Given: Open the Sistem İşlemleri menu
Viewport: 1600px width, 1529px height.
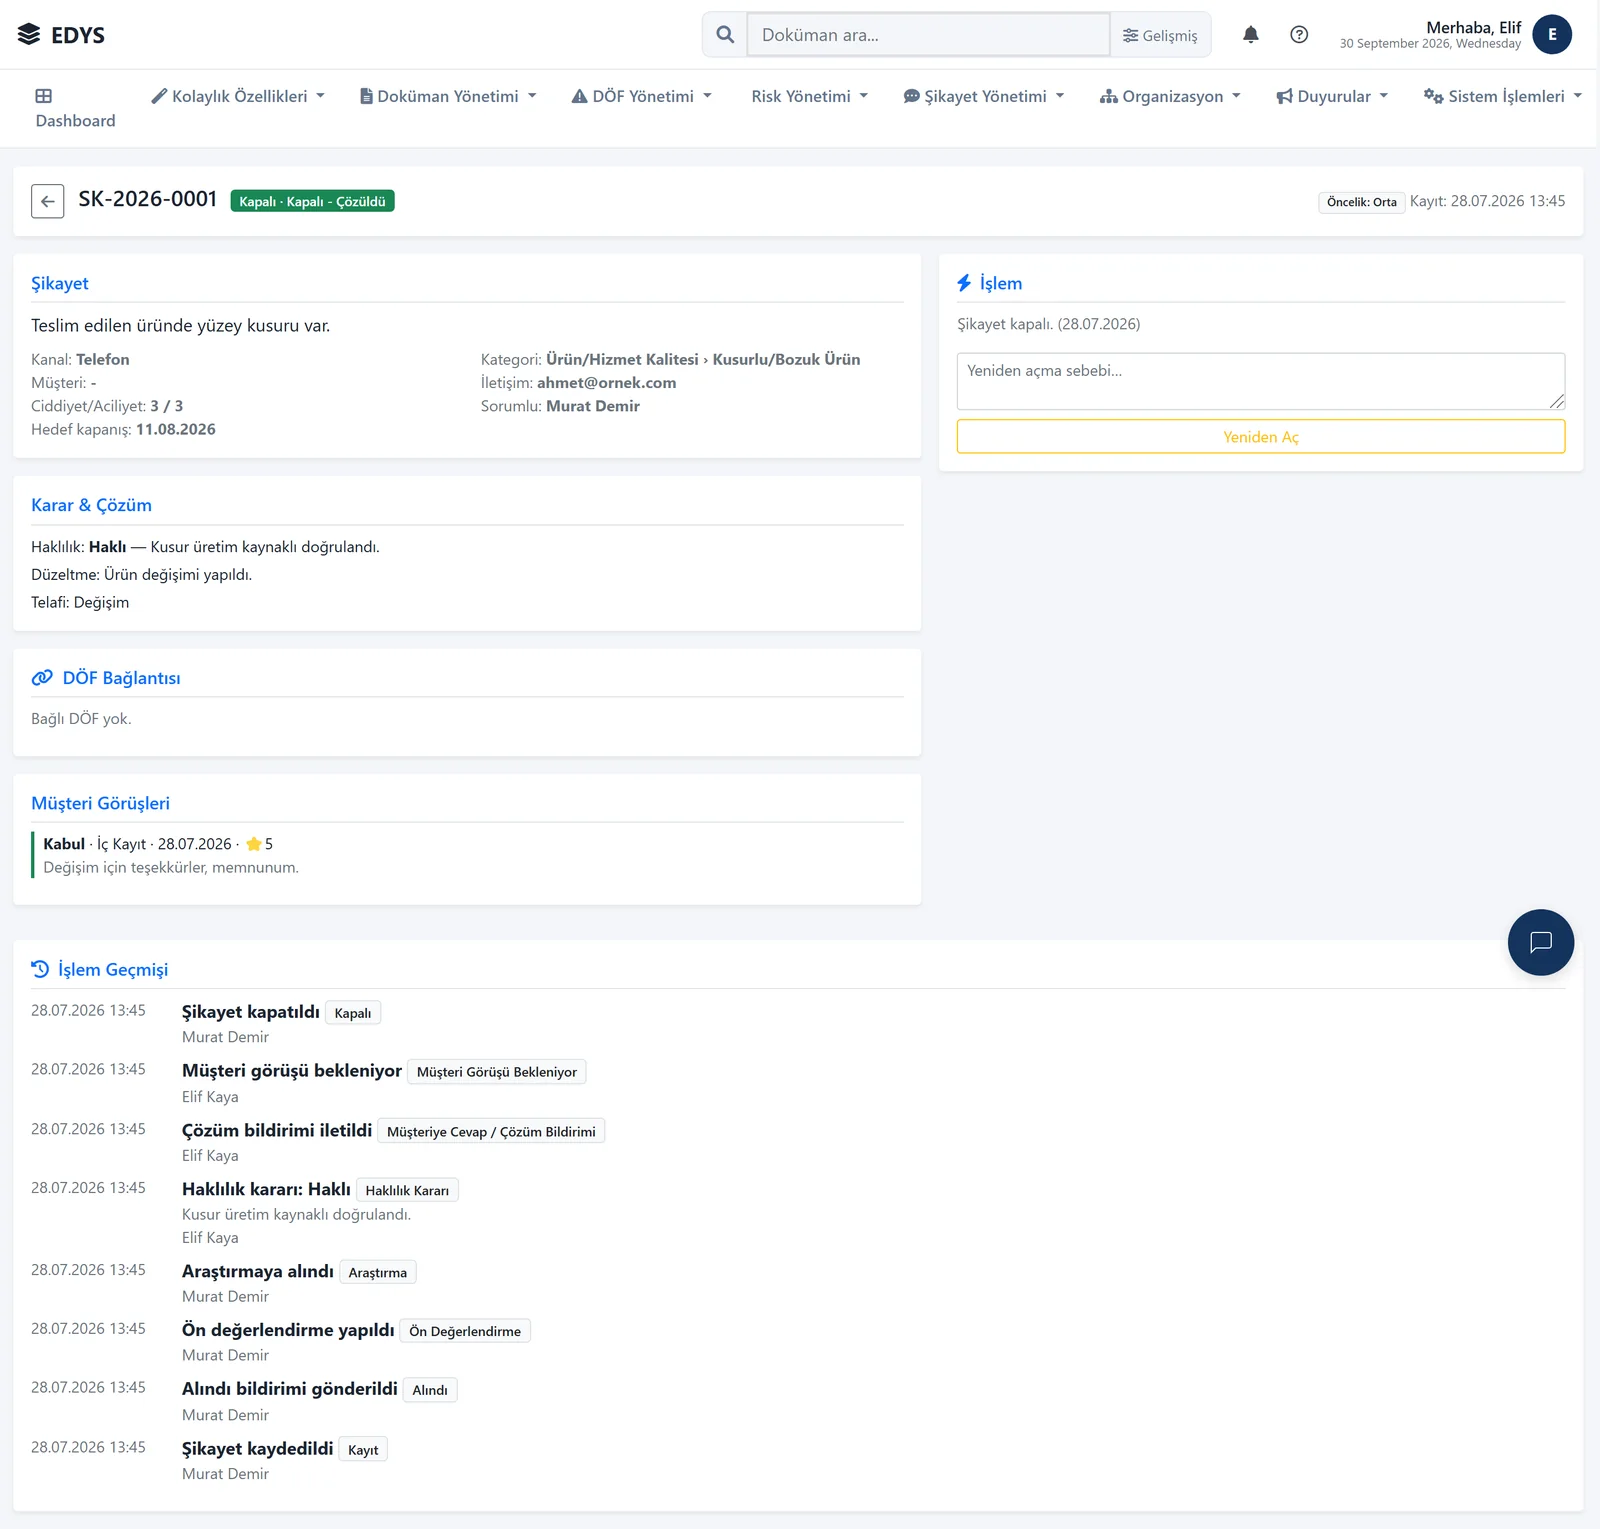Looking at the screenshot, I should (1503, 96).
